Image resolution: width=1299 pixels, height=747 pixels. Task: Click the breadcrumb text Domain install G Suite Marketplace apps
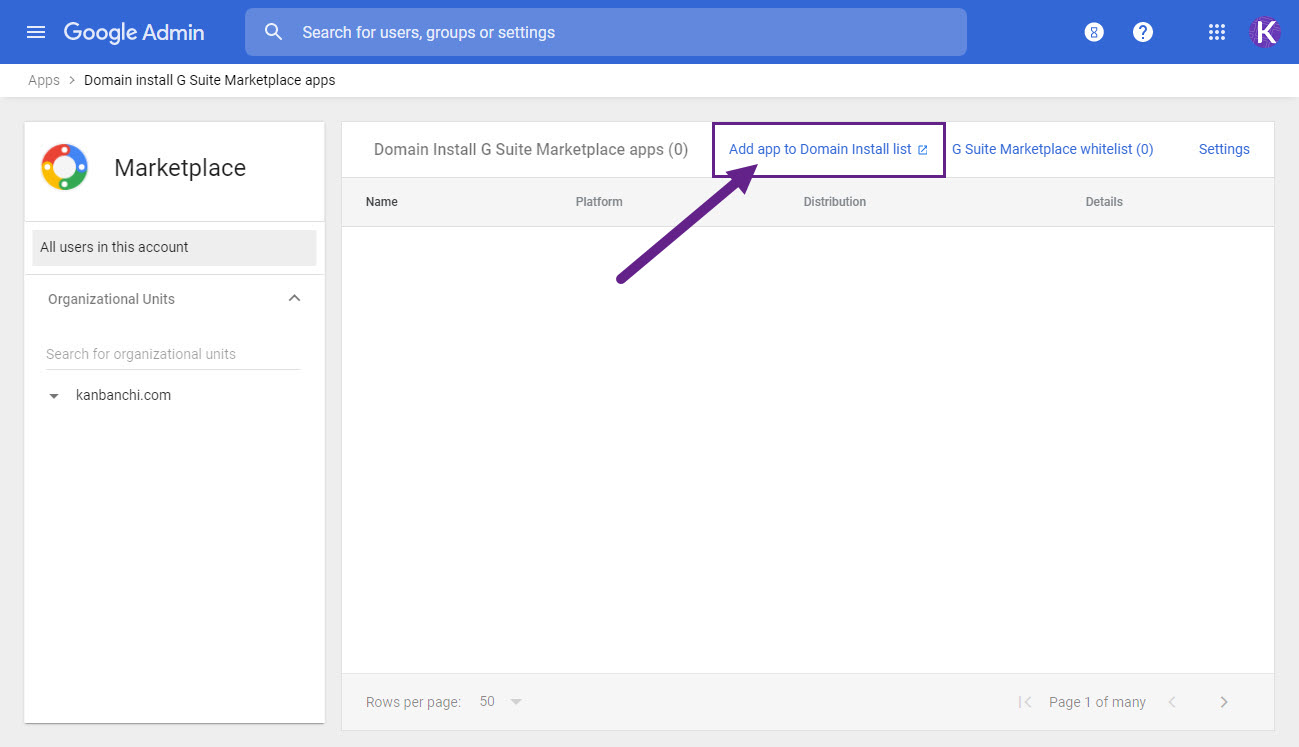click(210, 80)
